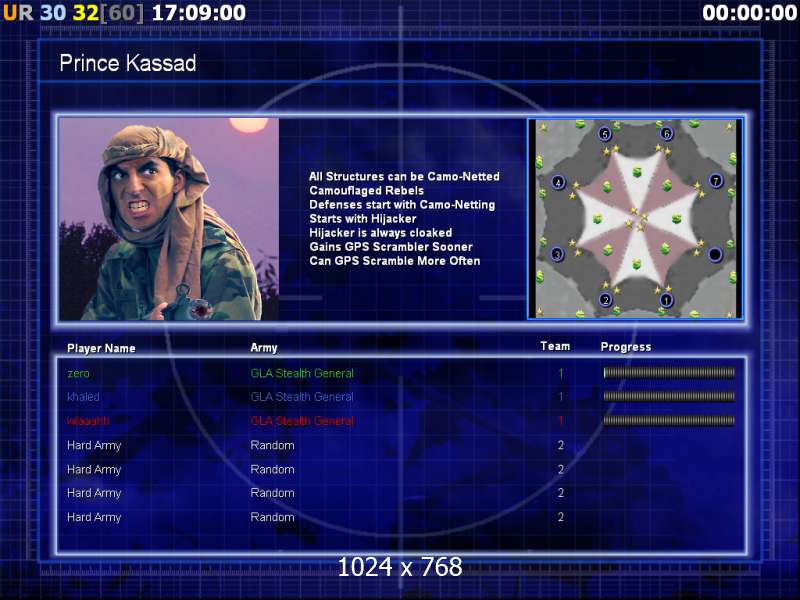Click the Team column header
This screenshot has width=800, height=600.
[555, 346]
